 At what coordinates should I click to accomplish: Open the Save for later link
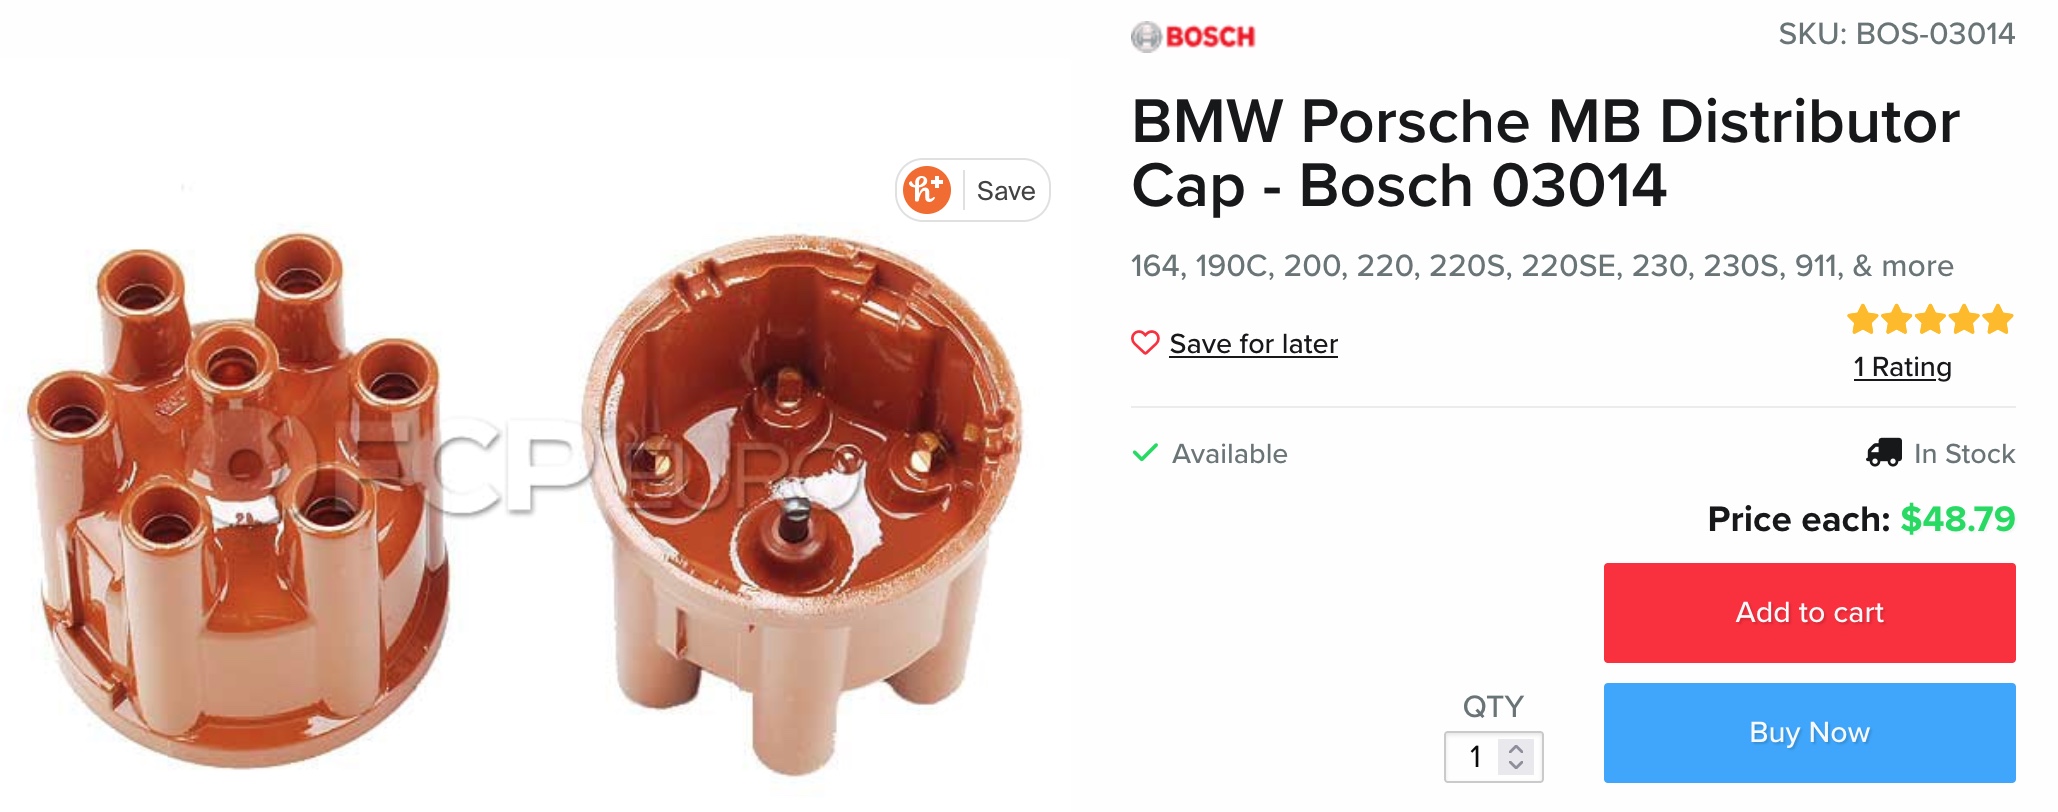(x=1253, y=344)
